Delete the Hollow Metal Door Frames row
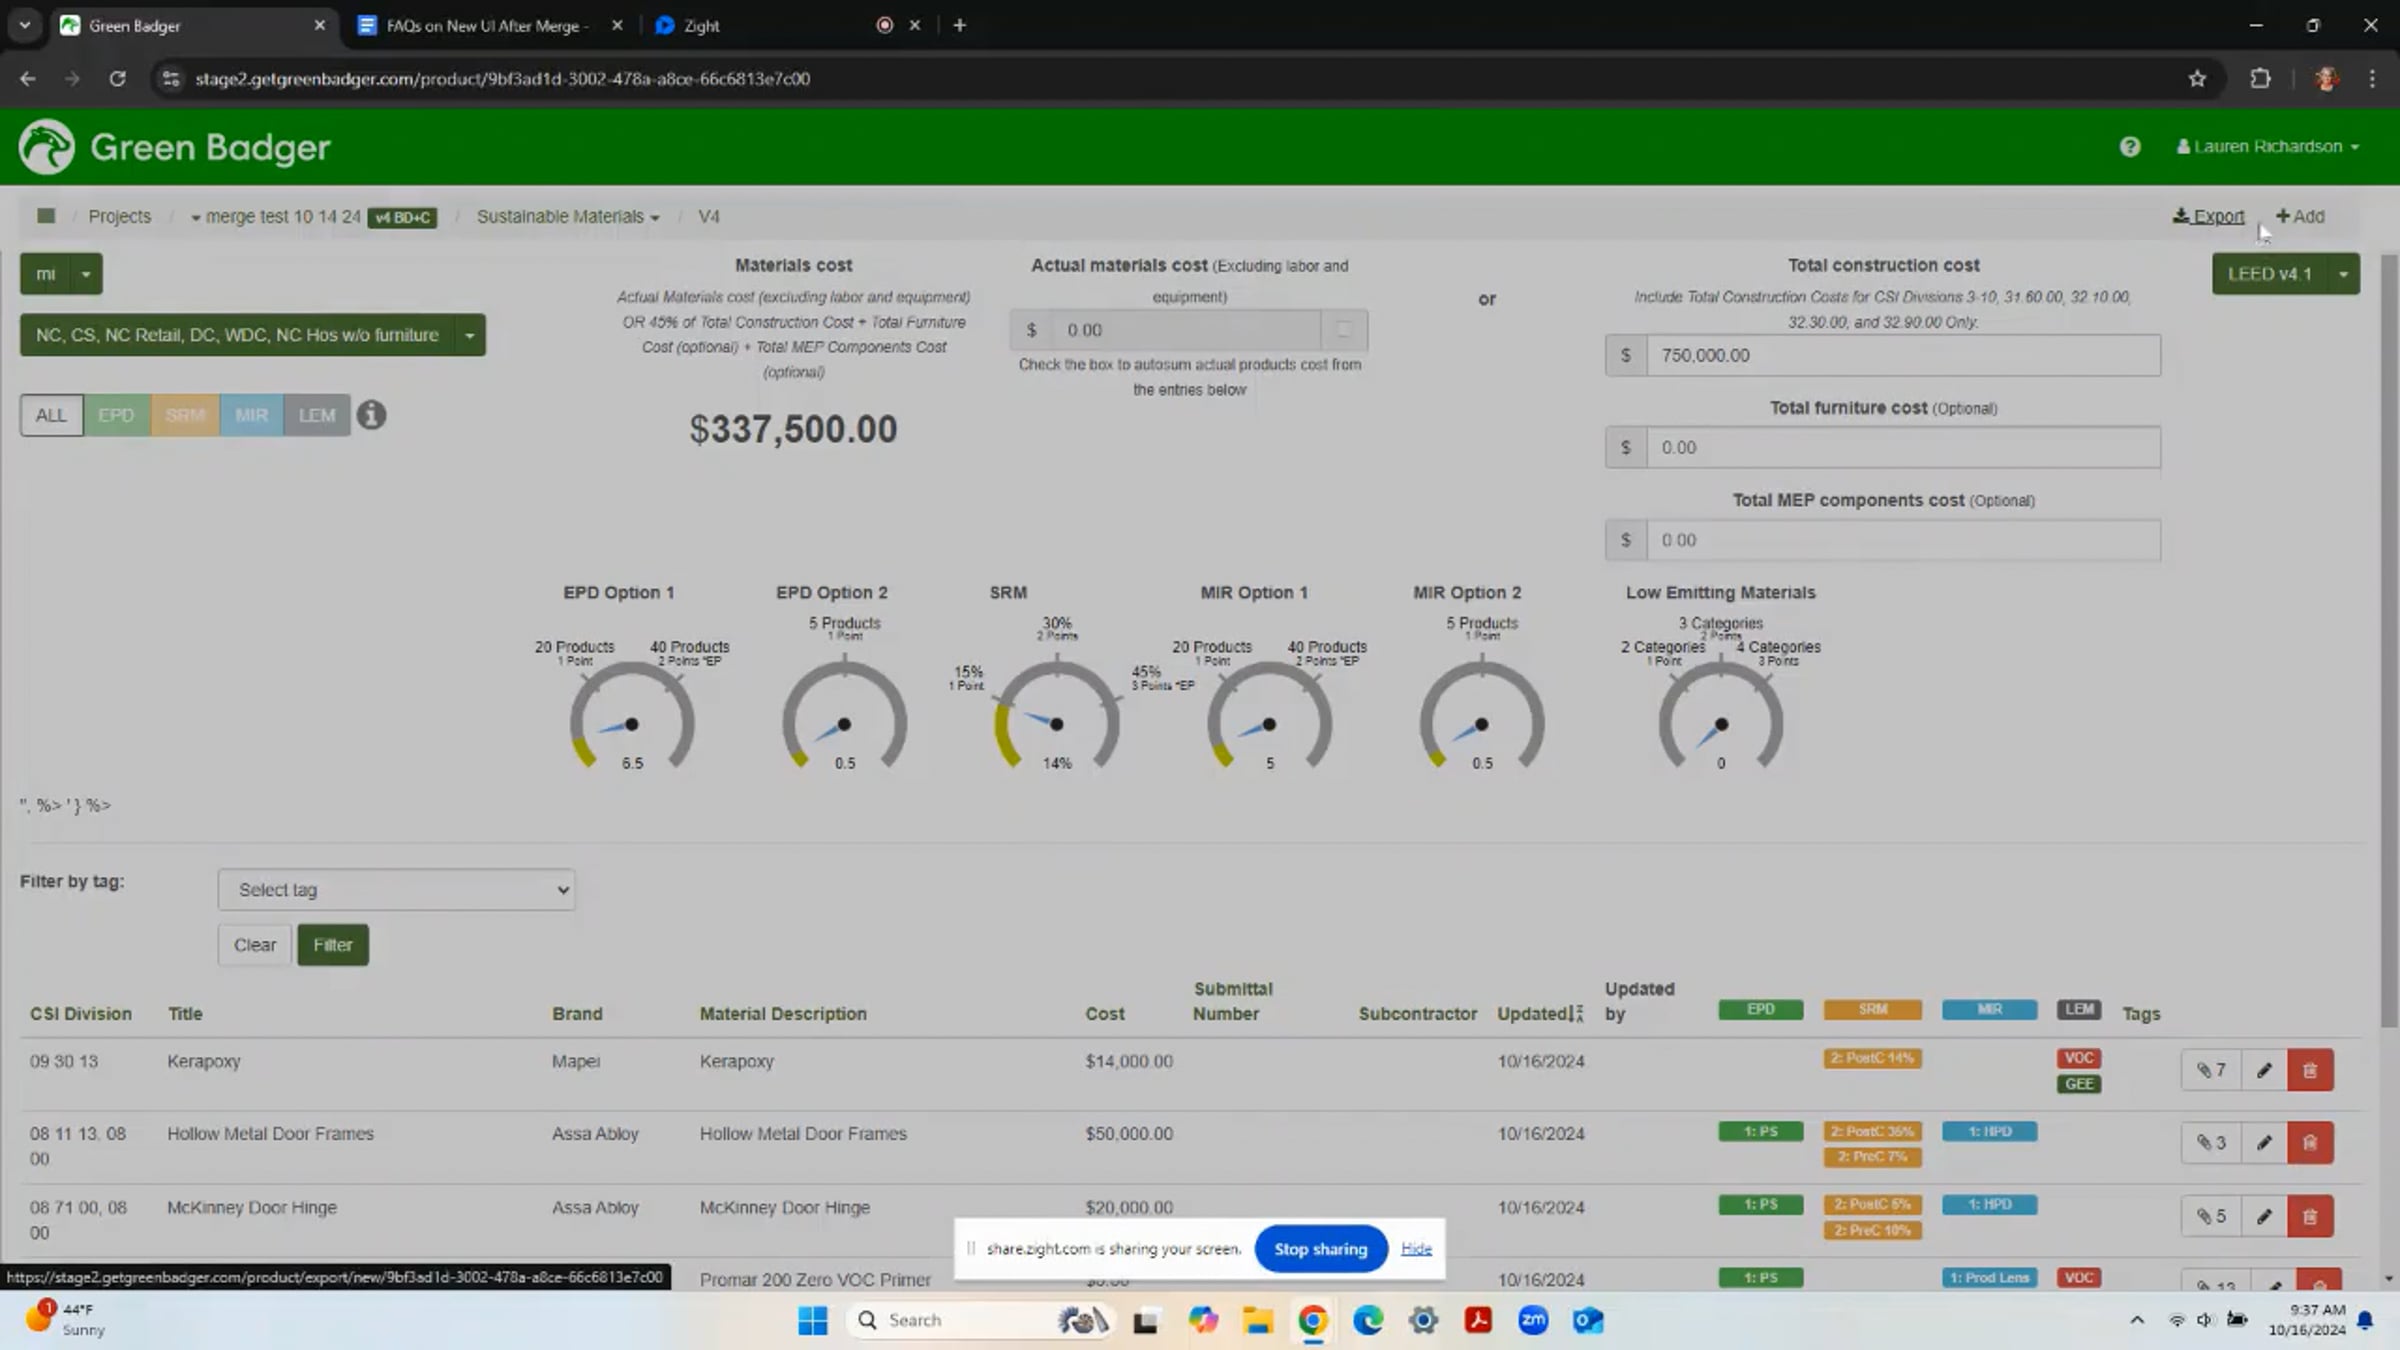The image size is (2400, 1350). coord(2310,1143)
